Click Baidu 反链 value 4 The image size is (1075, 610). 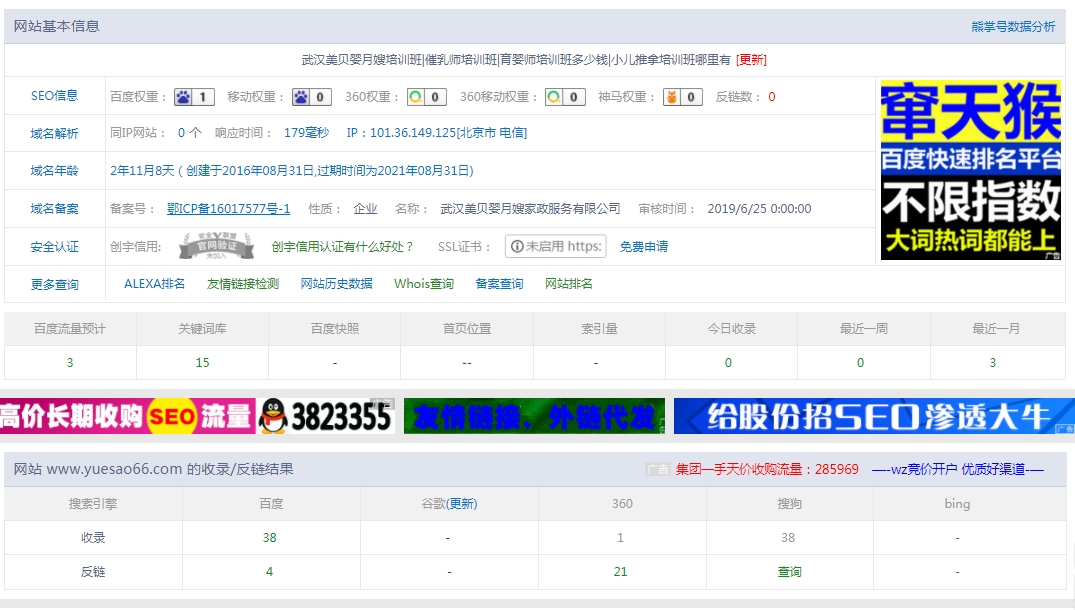269,572
